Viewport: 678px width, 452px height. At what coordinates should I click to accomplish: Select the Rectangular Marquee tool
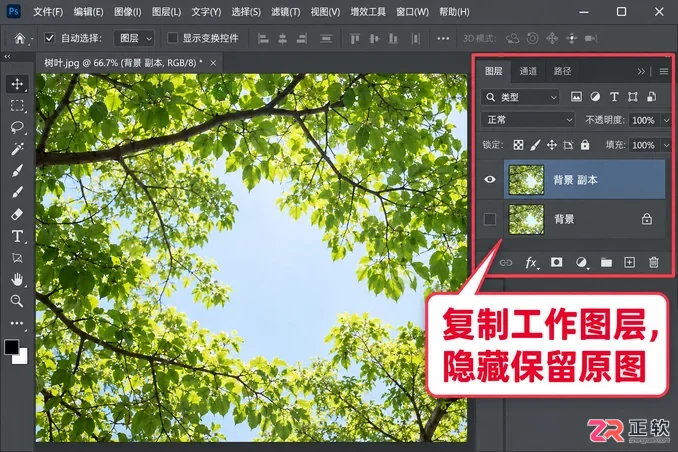(x=17, y=106)
